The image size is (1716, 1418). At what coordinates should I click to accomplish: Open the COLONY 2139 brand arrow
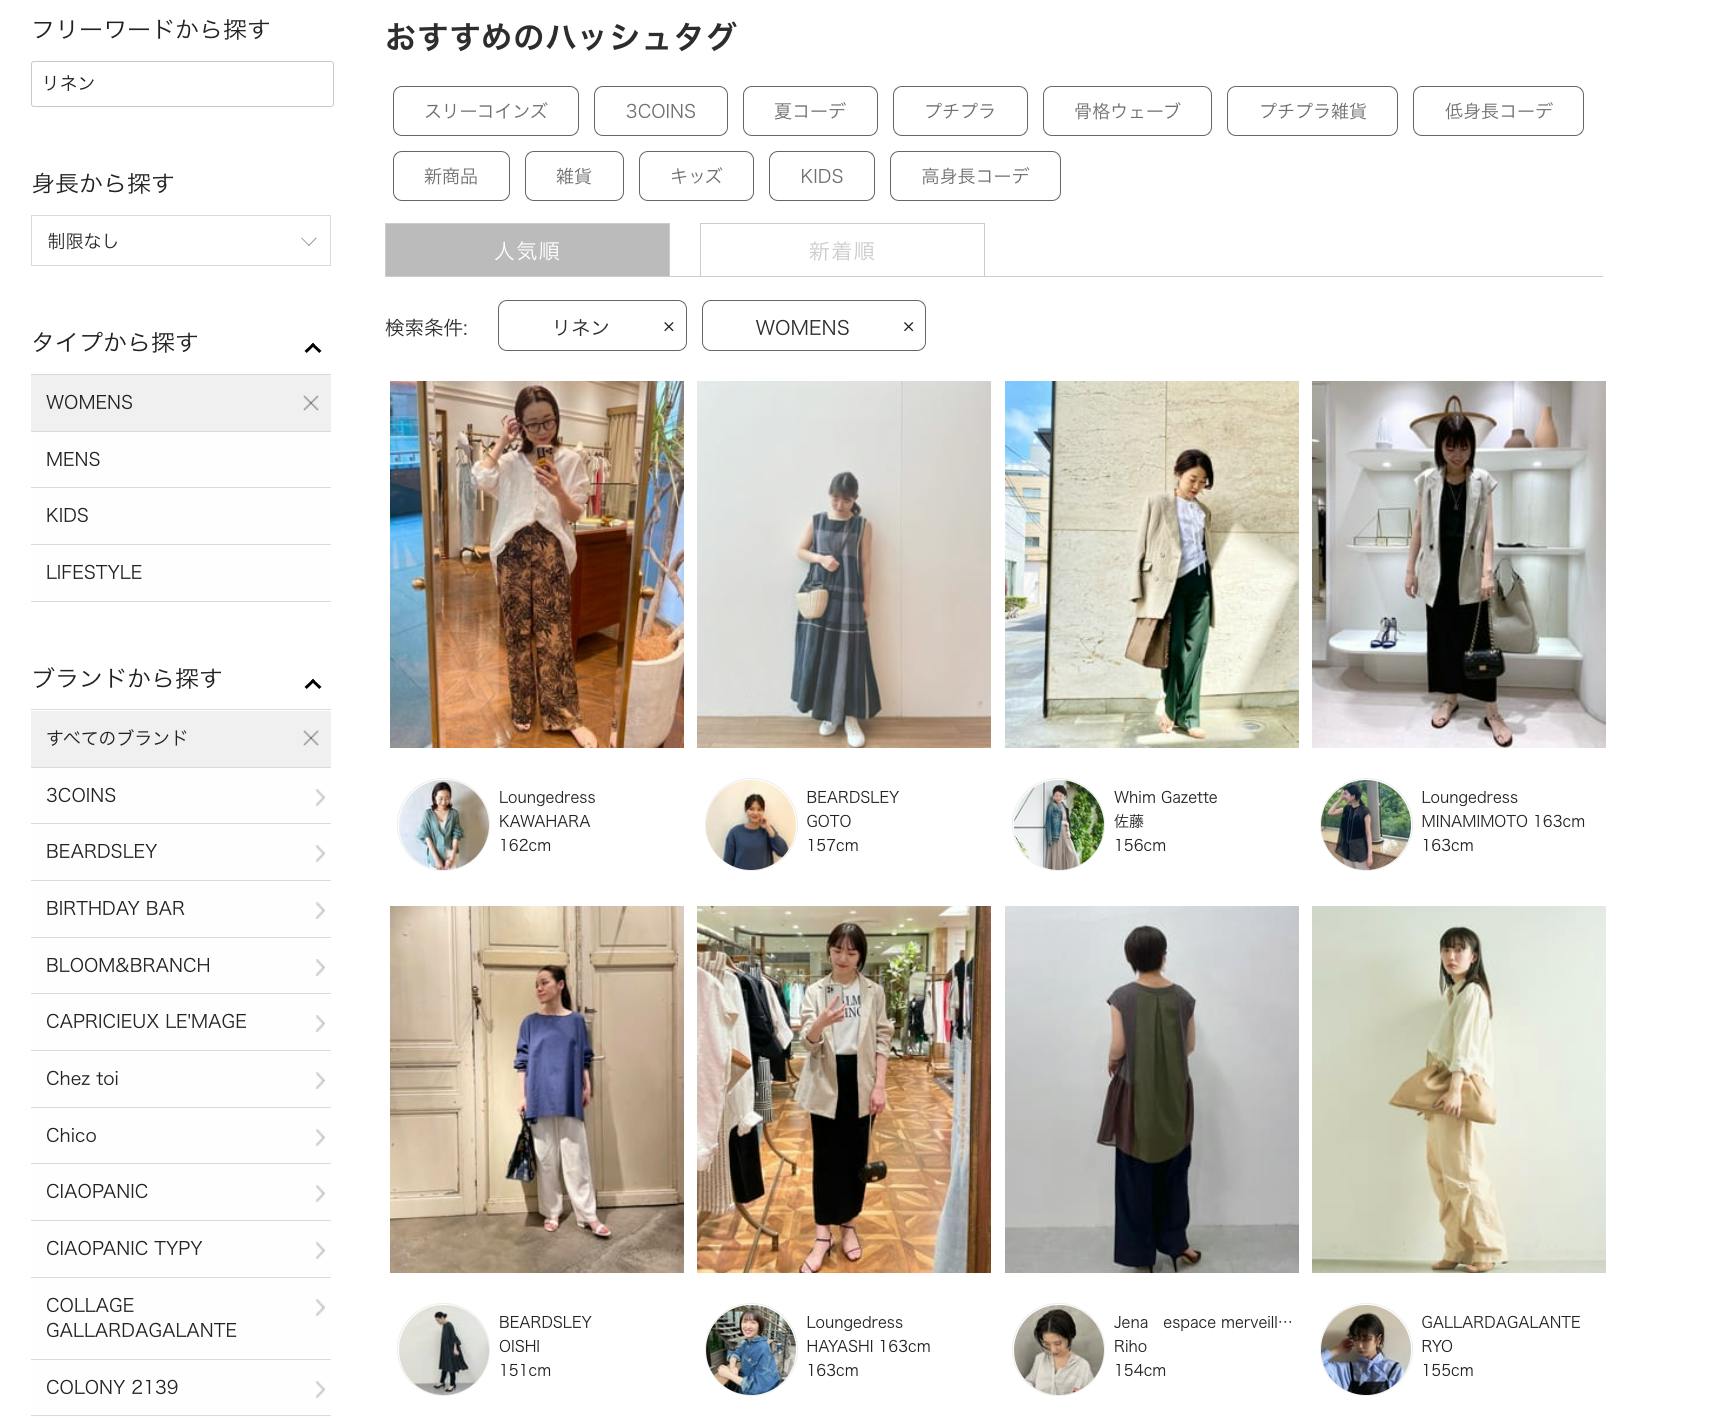pos(320,1389)
